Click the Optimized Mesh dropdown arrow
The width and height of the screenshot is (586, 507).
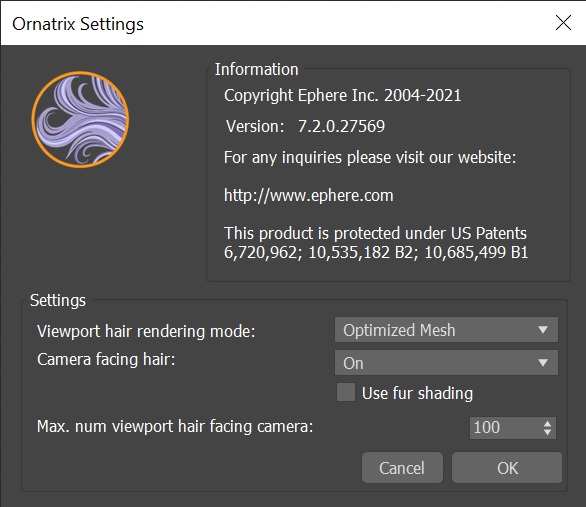click(x=543, y=330)
